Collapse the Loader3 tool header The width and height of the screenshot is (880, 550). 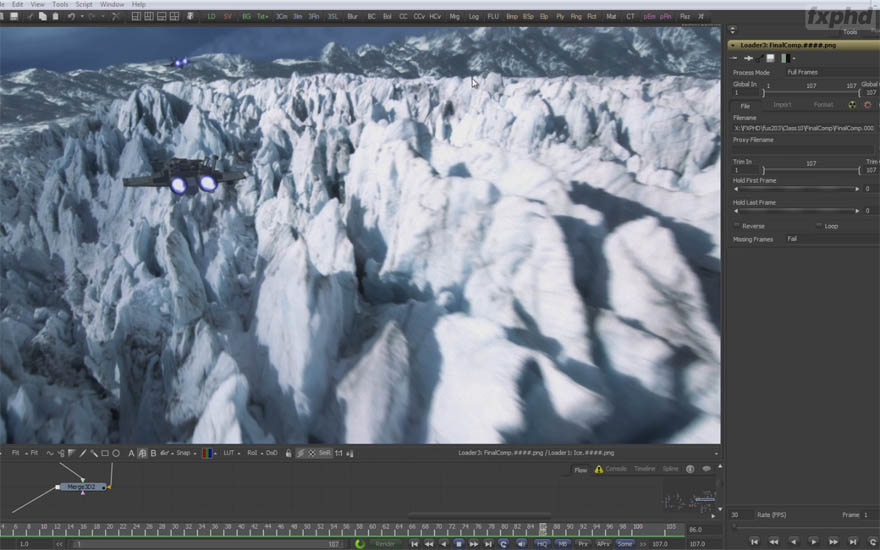pyautogui.click(x=732, y=45)
